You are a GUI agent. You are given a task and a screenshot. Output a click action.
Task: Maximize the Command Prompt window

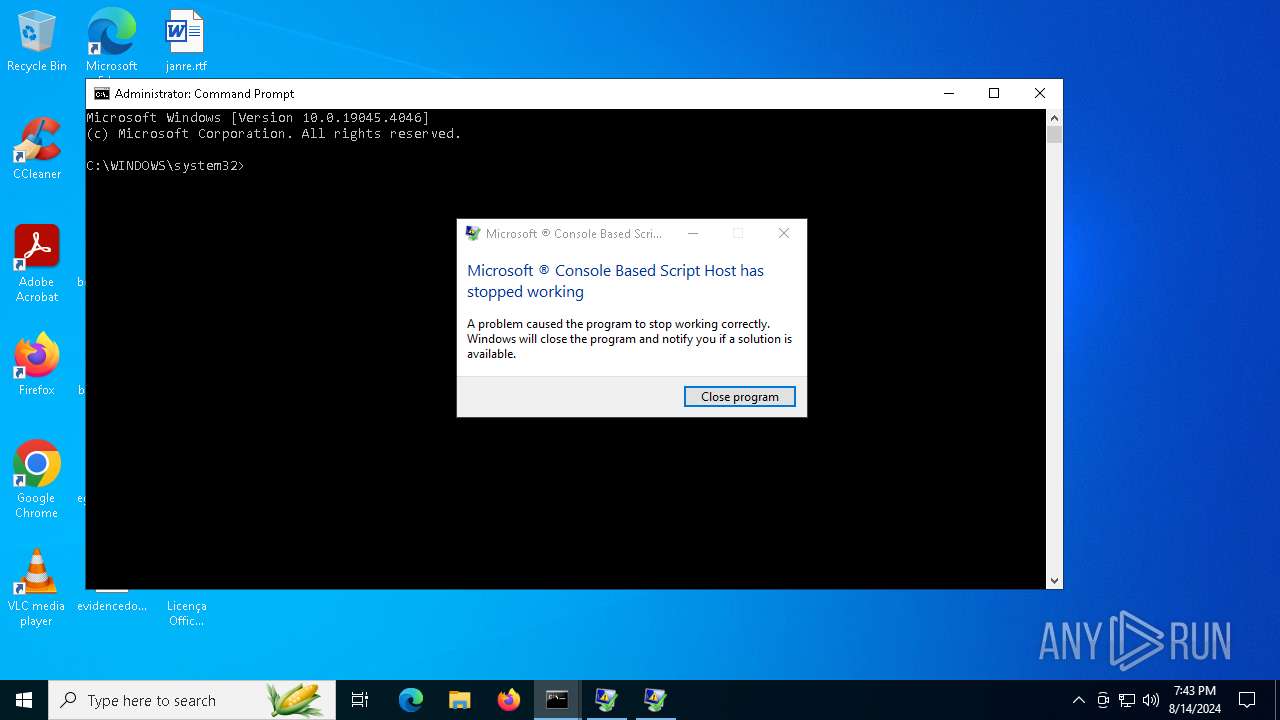pos(994,94)
